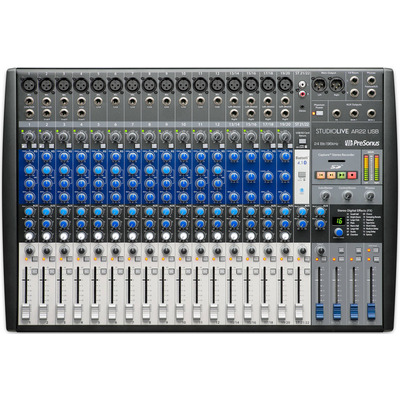The image size is (400, 400).
Task: Click the channel 19/20 gain knob
Action: point(285,136)
